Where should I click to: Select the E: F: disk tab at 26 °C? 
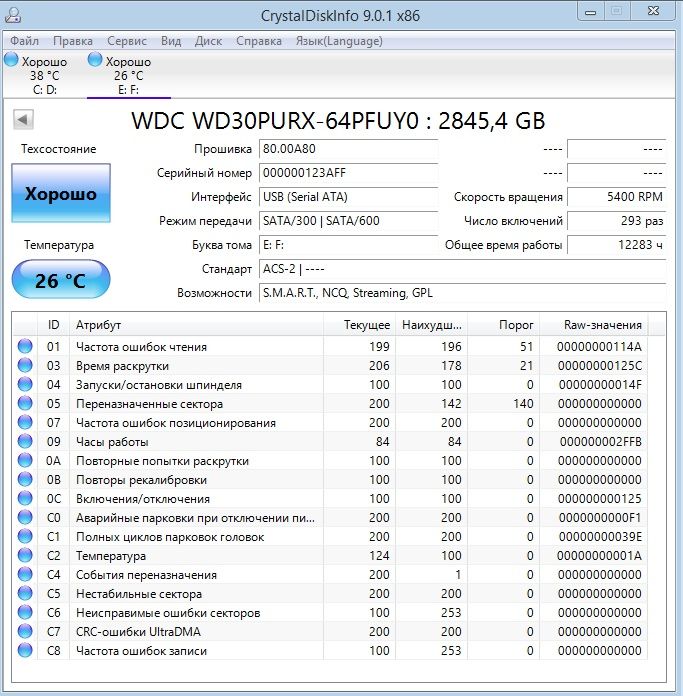pos(129,75)
